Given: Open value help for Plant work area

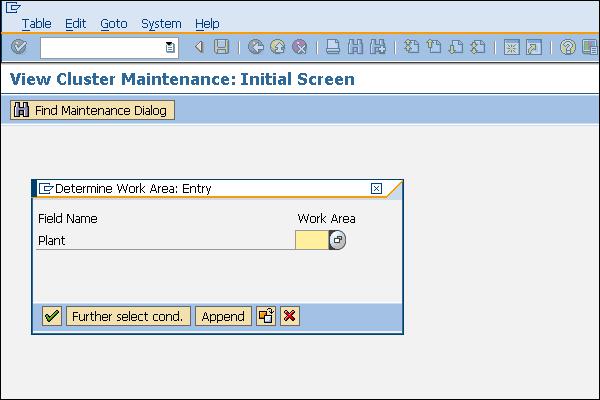Looking at the screenshot, I should point(337,240).
